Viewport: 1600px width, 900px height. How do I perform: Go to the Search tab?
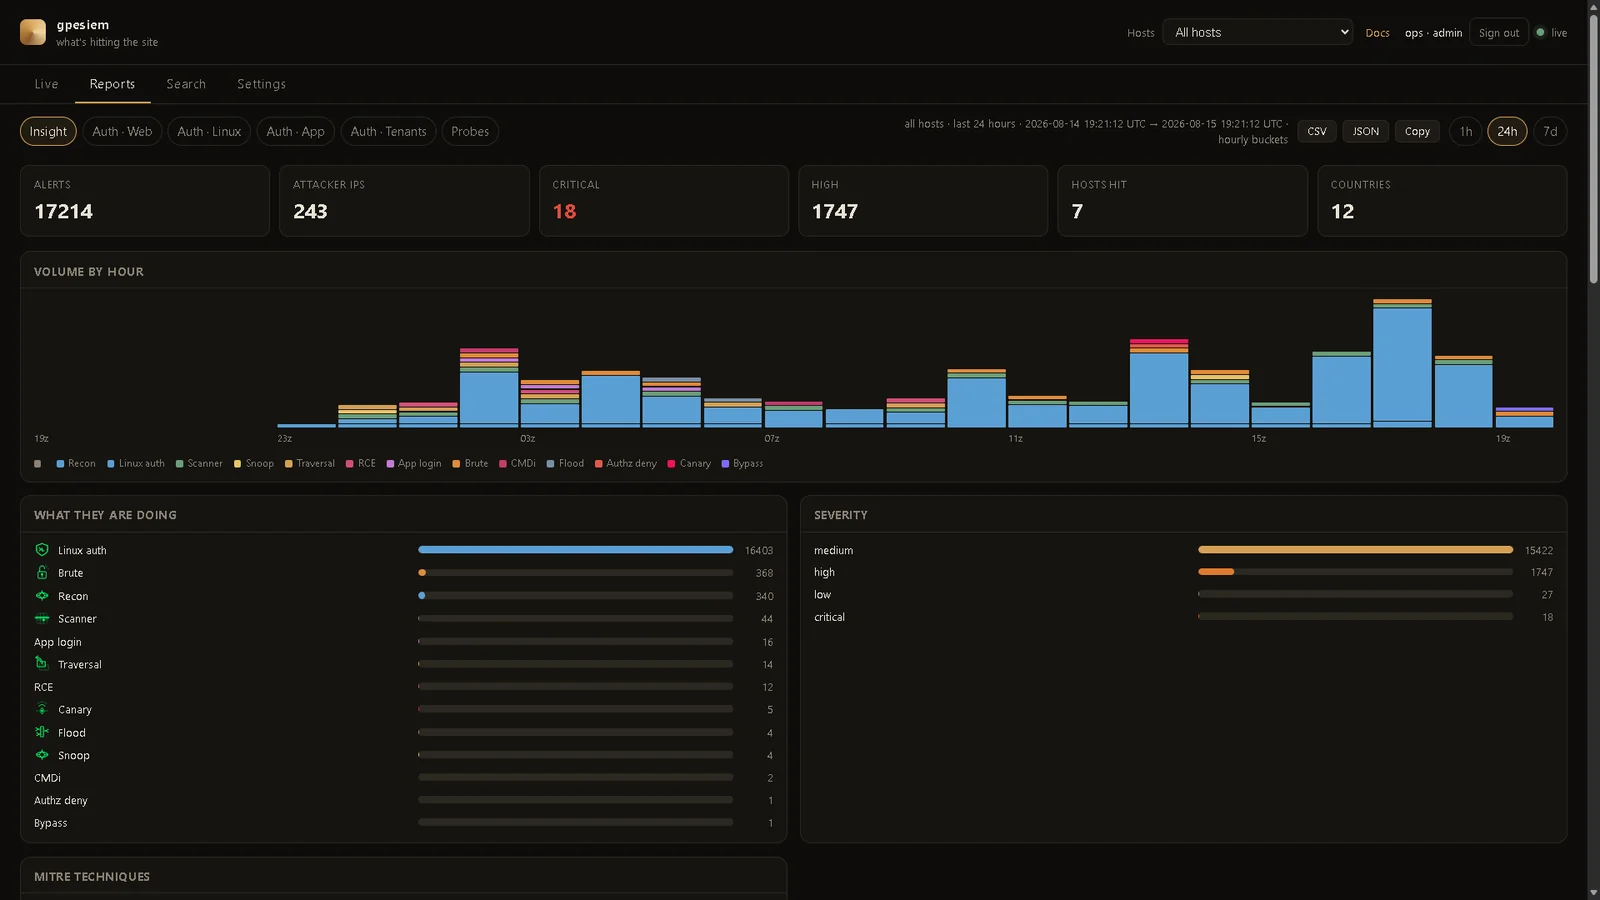[186, 84]
